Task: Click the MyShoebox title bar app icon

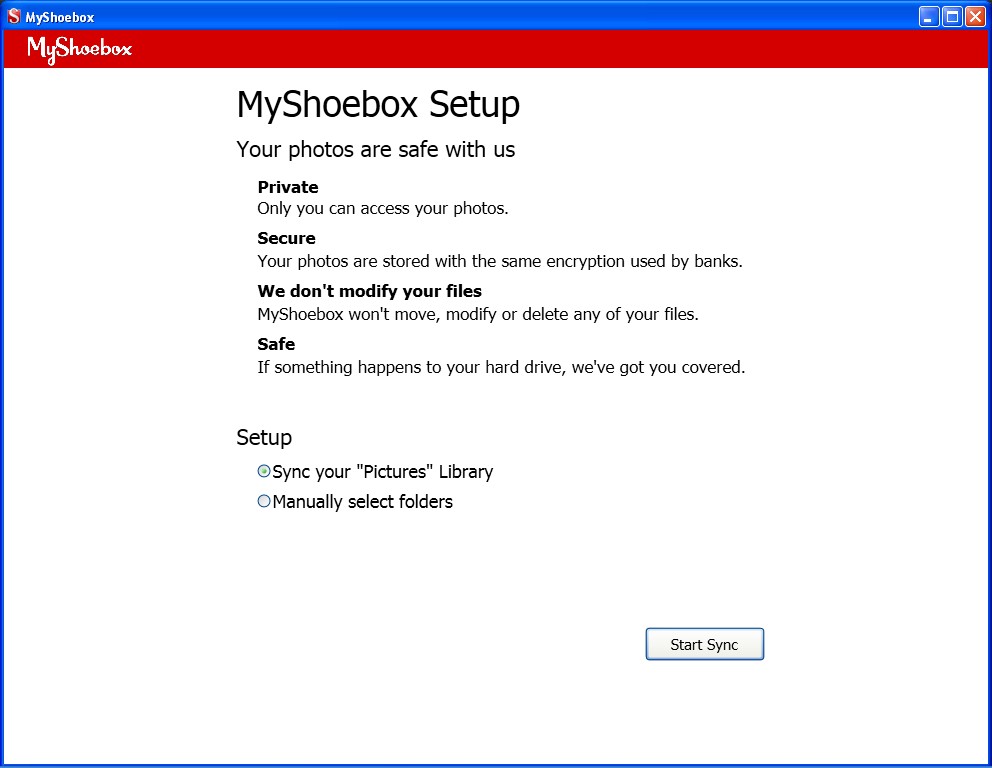Action: (14, 16)
